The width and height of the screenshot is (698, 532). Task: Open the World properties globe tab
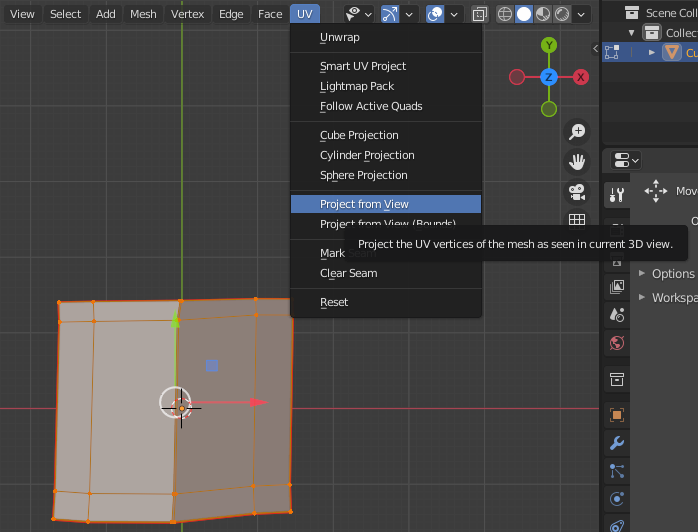[x=617, y=343]
